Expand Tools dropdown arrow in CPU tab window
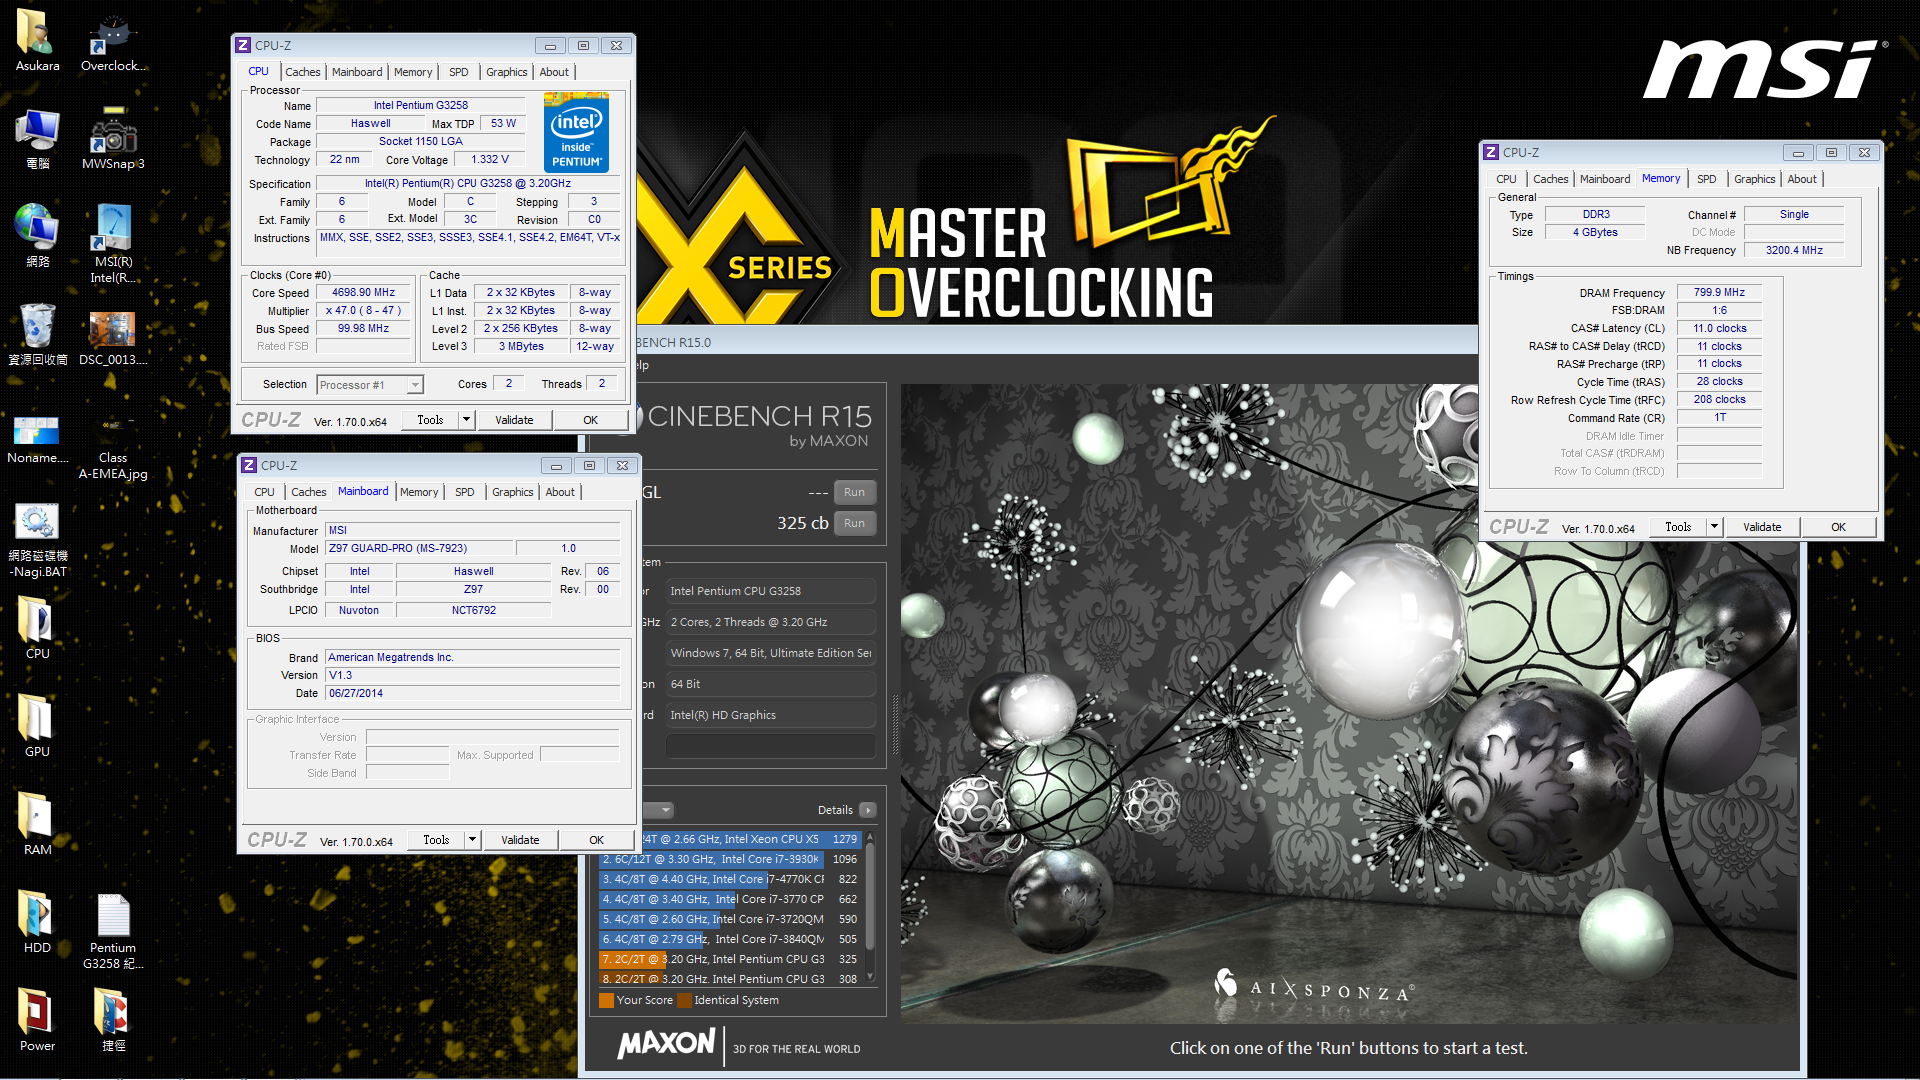The image size is (1920, 1080). pyautogui.click(x=466, y=420)
